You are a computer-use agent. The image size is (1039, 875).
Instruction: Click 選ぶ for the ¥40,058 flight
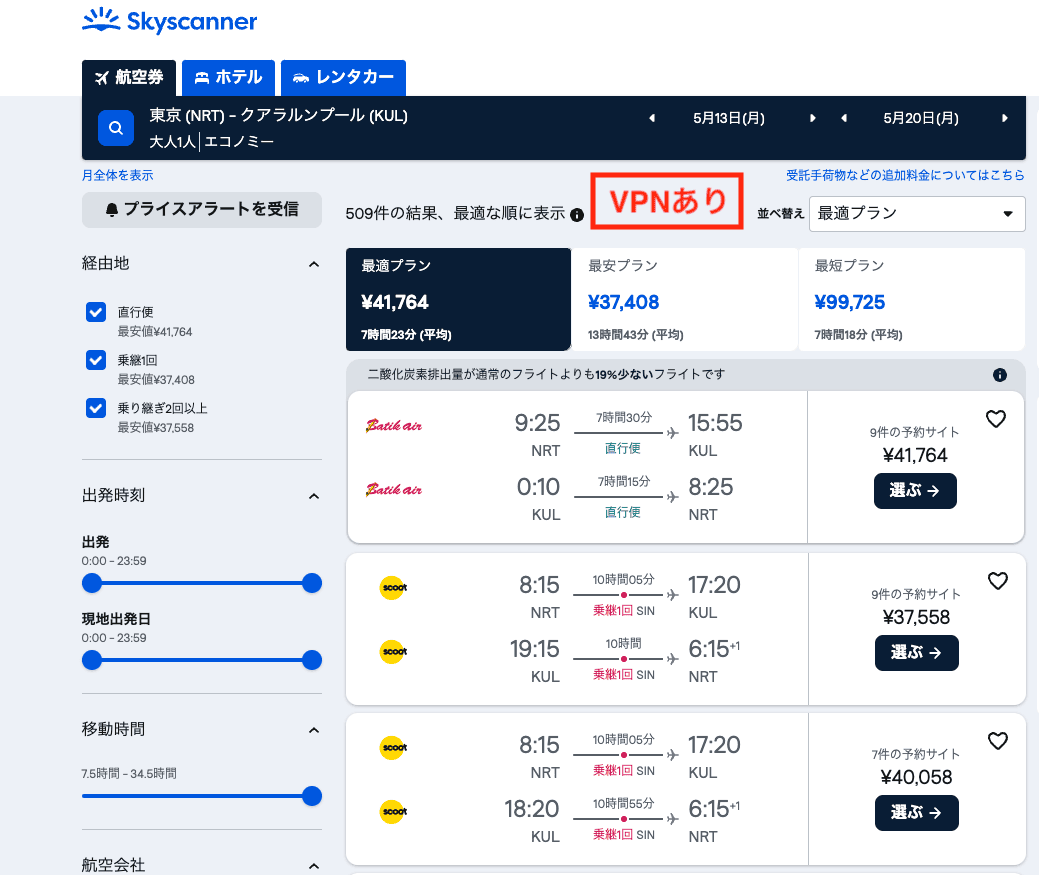click(916, 813)
